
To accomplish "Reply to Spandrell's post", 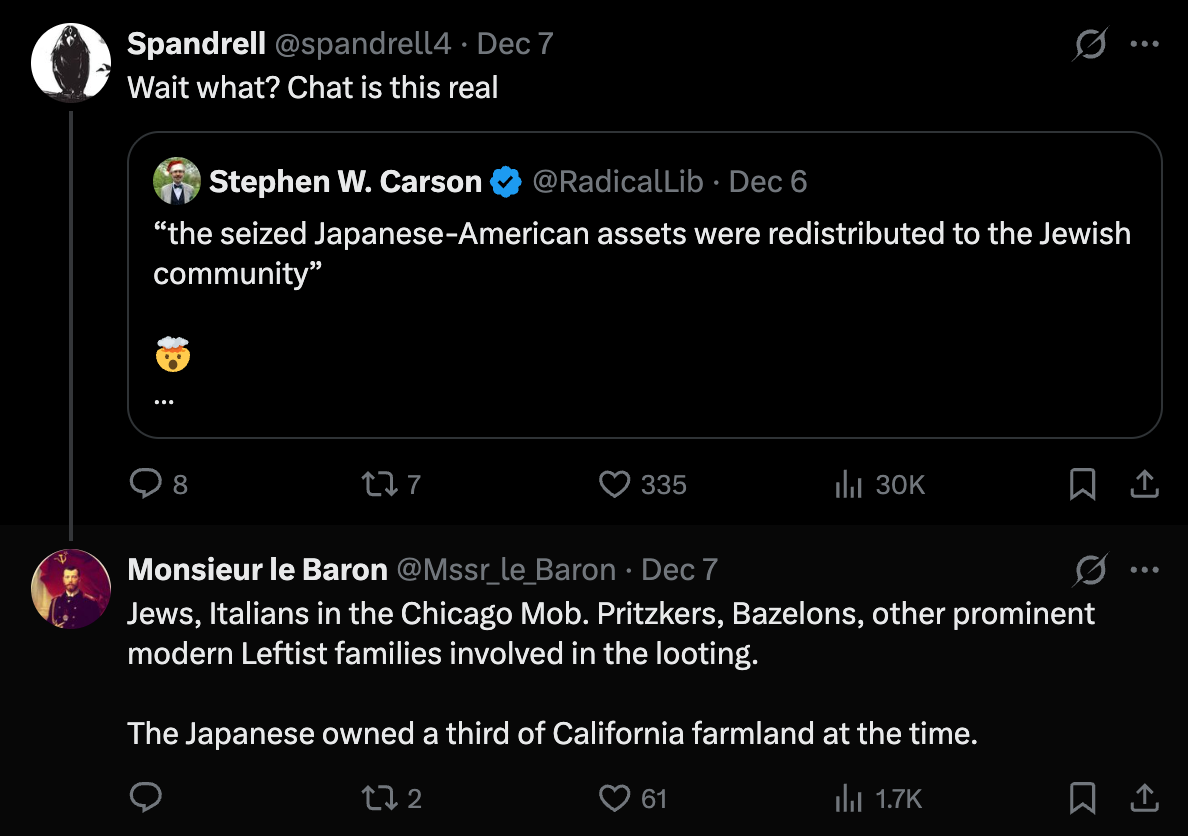I will [147, 485].
